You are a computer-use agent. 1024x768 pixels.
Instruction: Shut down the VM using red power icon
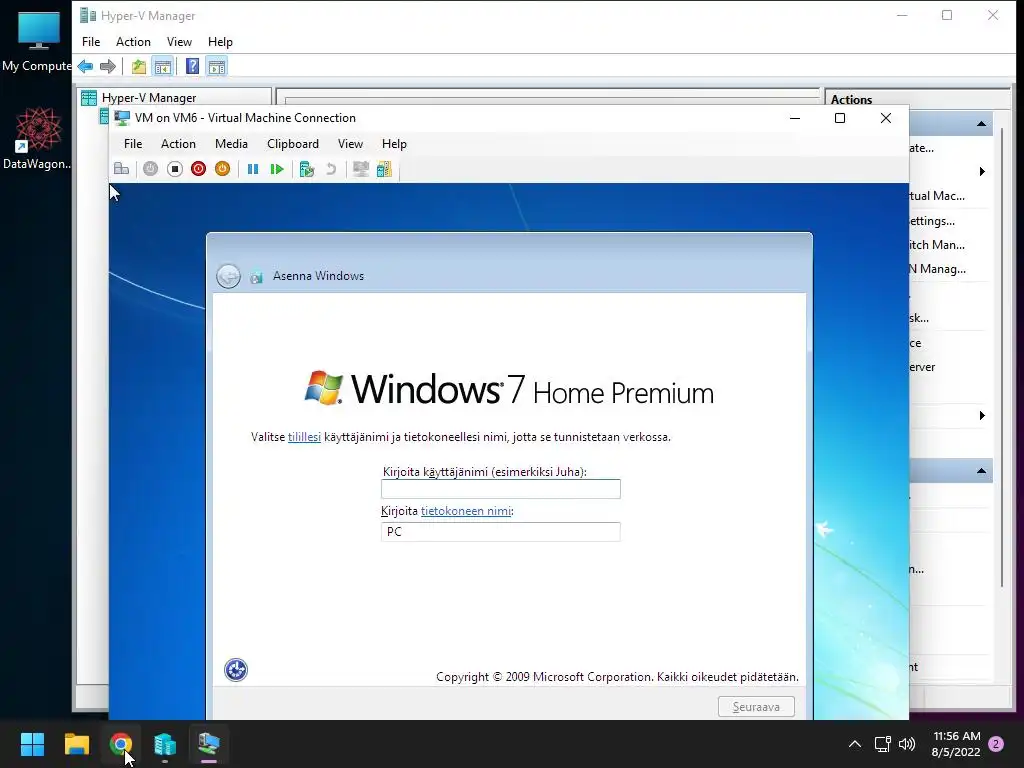coord(199,169)
